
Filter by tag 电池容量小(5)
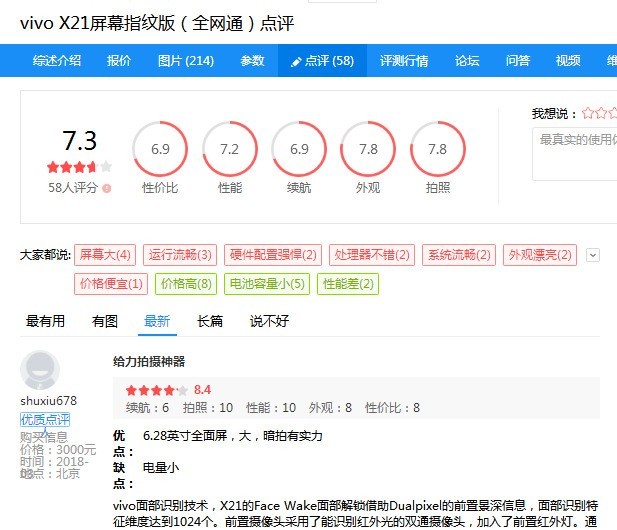coord(267,284)
